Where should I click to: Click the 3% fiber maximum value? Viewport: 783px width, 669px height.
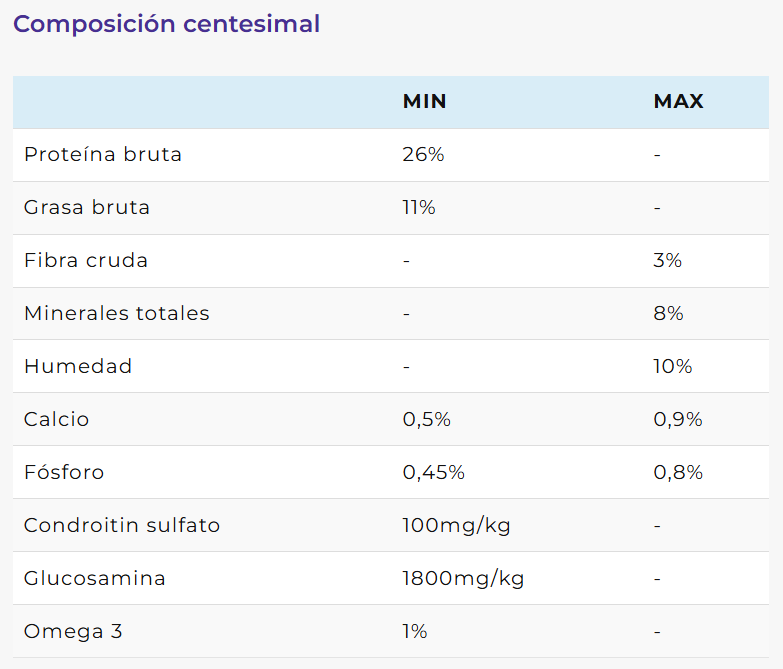click(x=667, y=261)
